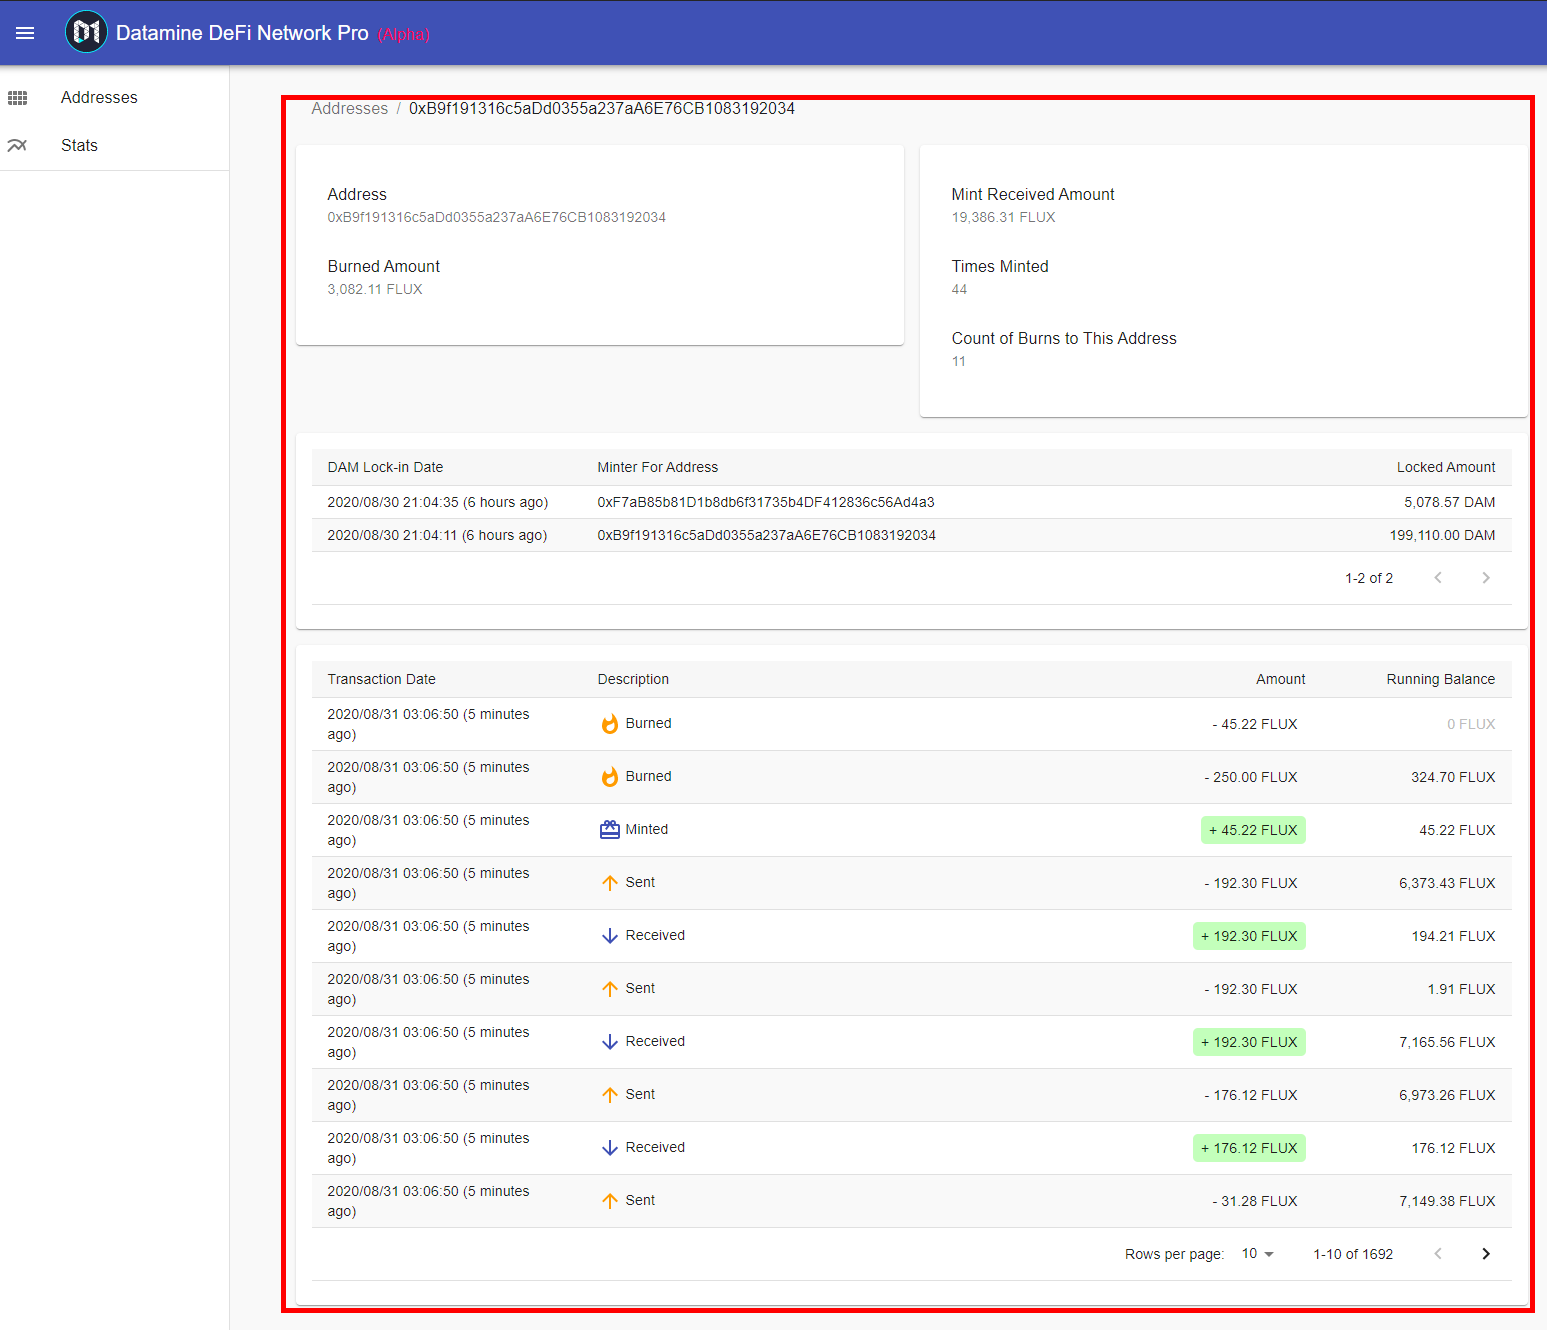Click the 19,386.31 FLUX mint received value
This screenshot has width=1547, height=1330.
click(1003, 217)
